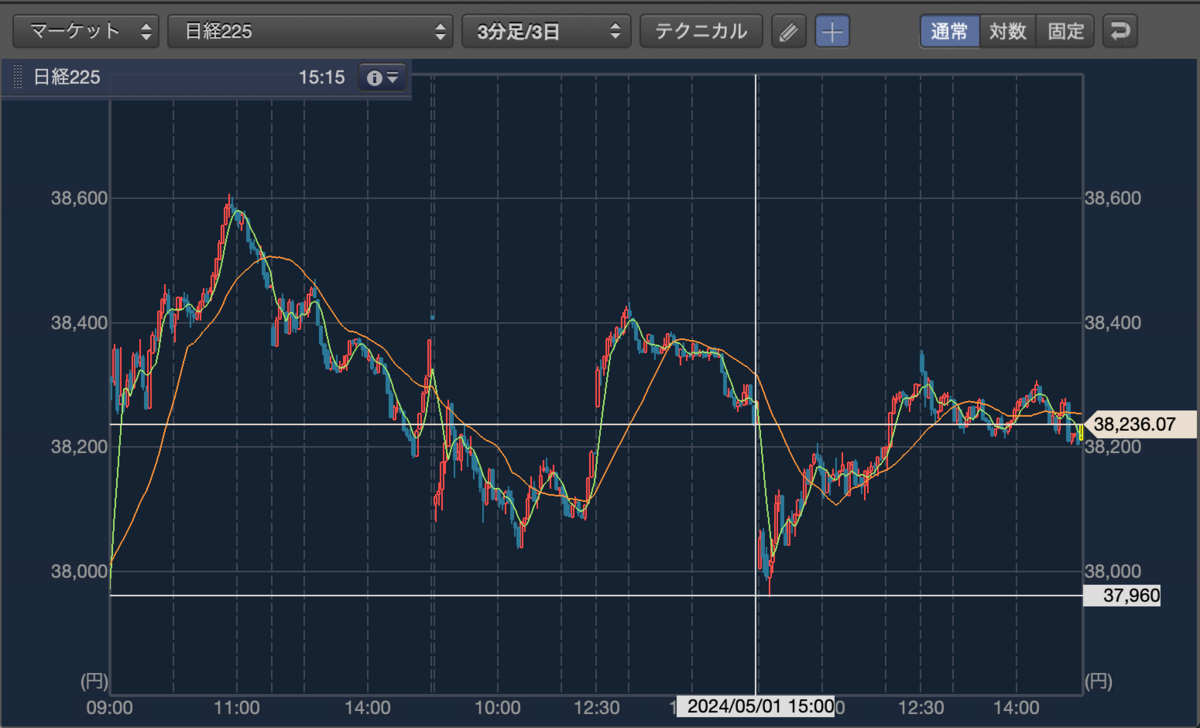1200x728 pixels.
Task: Switch scale to 固定 fixed mode
Action: pos(1066,31)
